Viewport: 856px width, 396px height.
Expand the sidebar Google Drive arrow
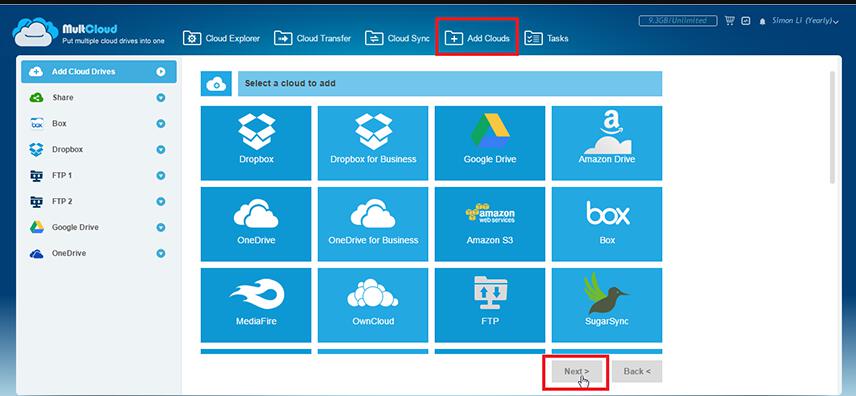click(x=160, y=227)
